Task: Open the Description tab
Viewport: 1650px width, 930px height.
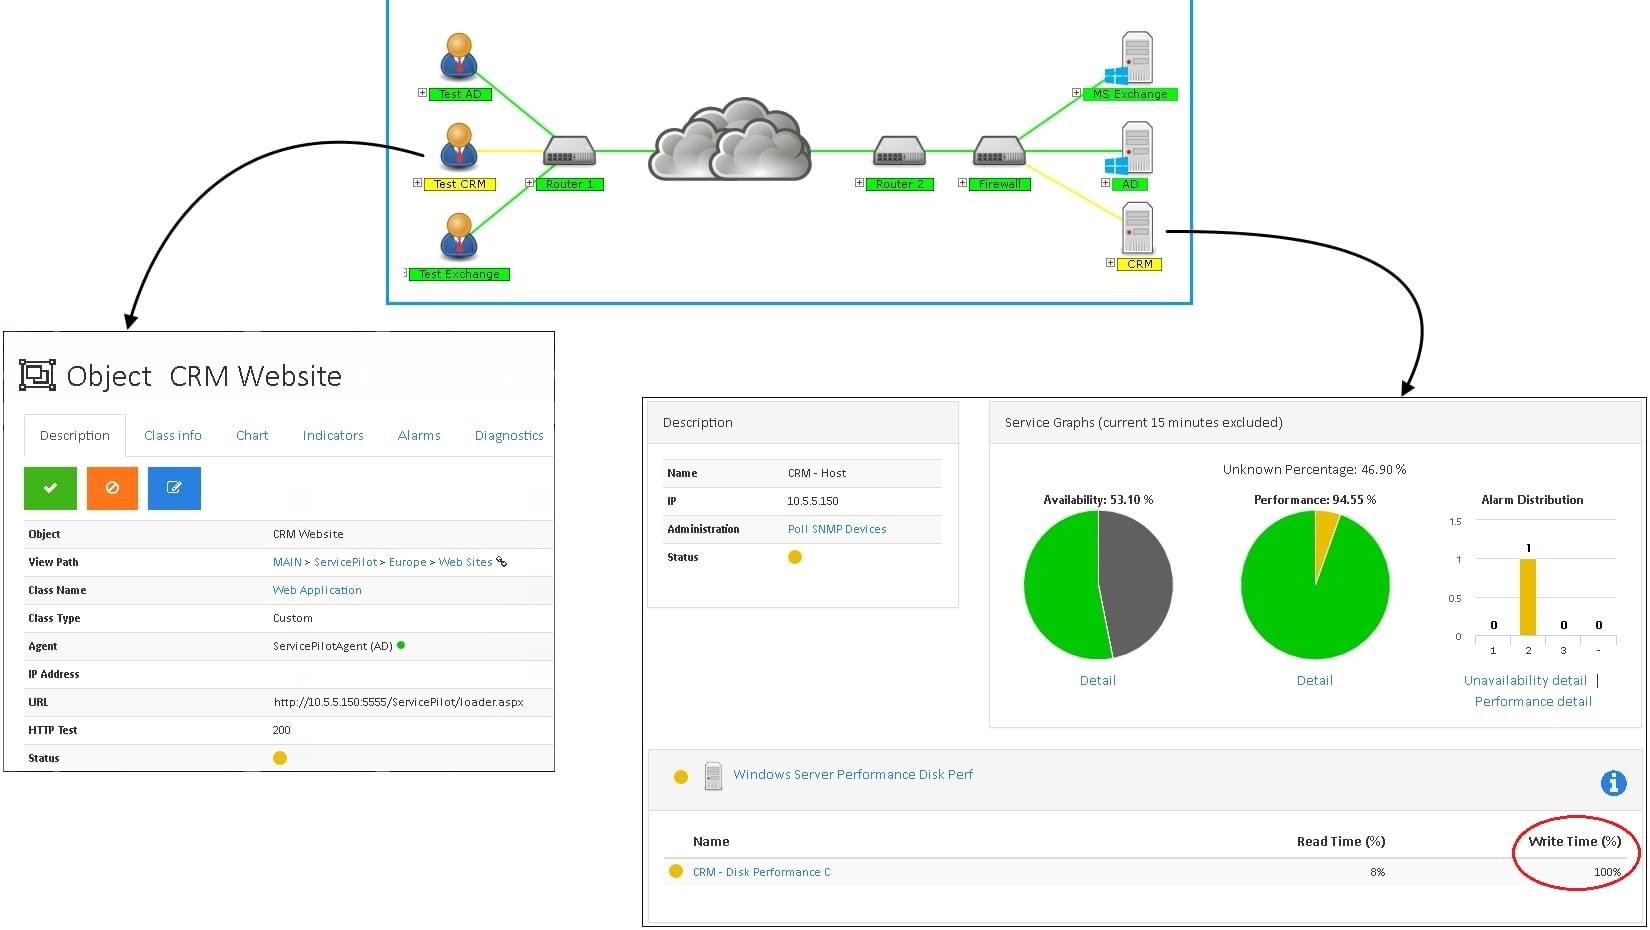Action: point(75,435)
